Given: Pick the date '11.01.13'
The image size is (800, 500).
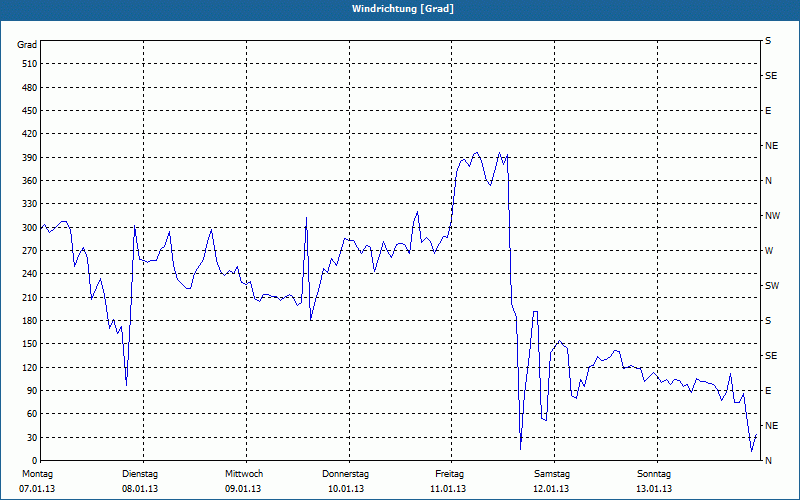Looking at the screenshot, I should (x=448, y=489).
